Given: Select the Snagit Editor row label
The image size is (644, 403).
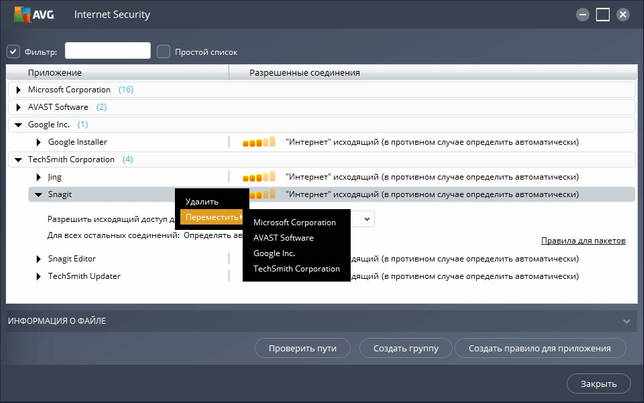Looking at the screenshot, I should [72, 259].
